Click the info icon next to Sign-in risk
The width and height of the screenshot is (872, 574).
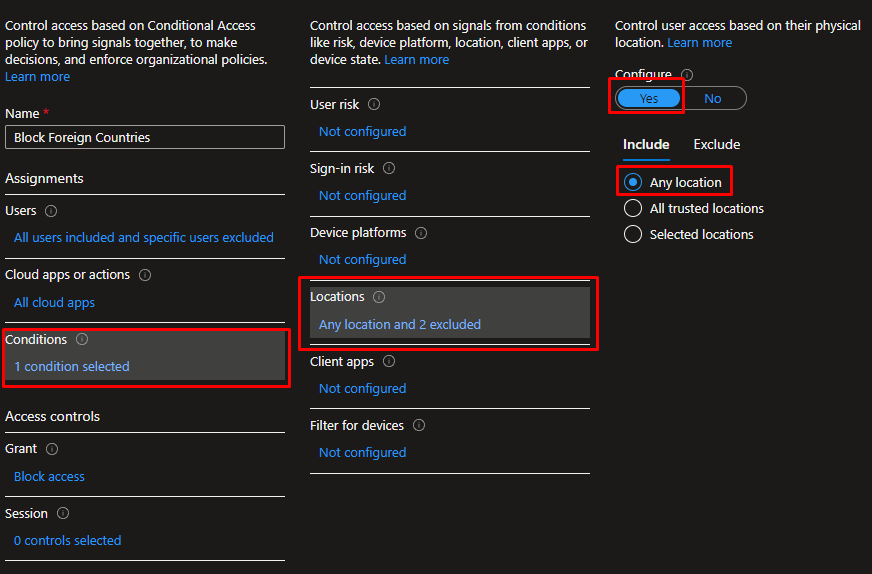coord(389,168)
